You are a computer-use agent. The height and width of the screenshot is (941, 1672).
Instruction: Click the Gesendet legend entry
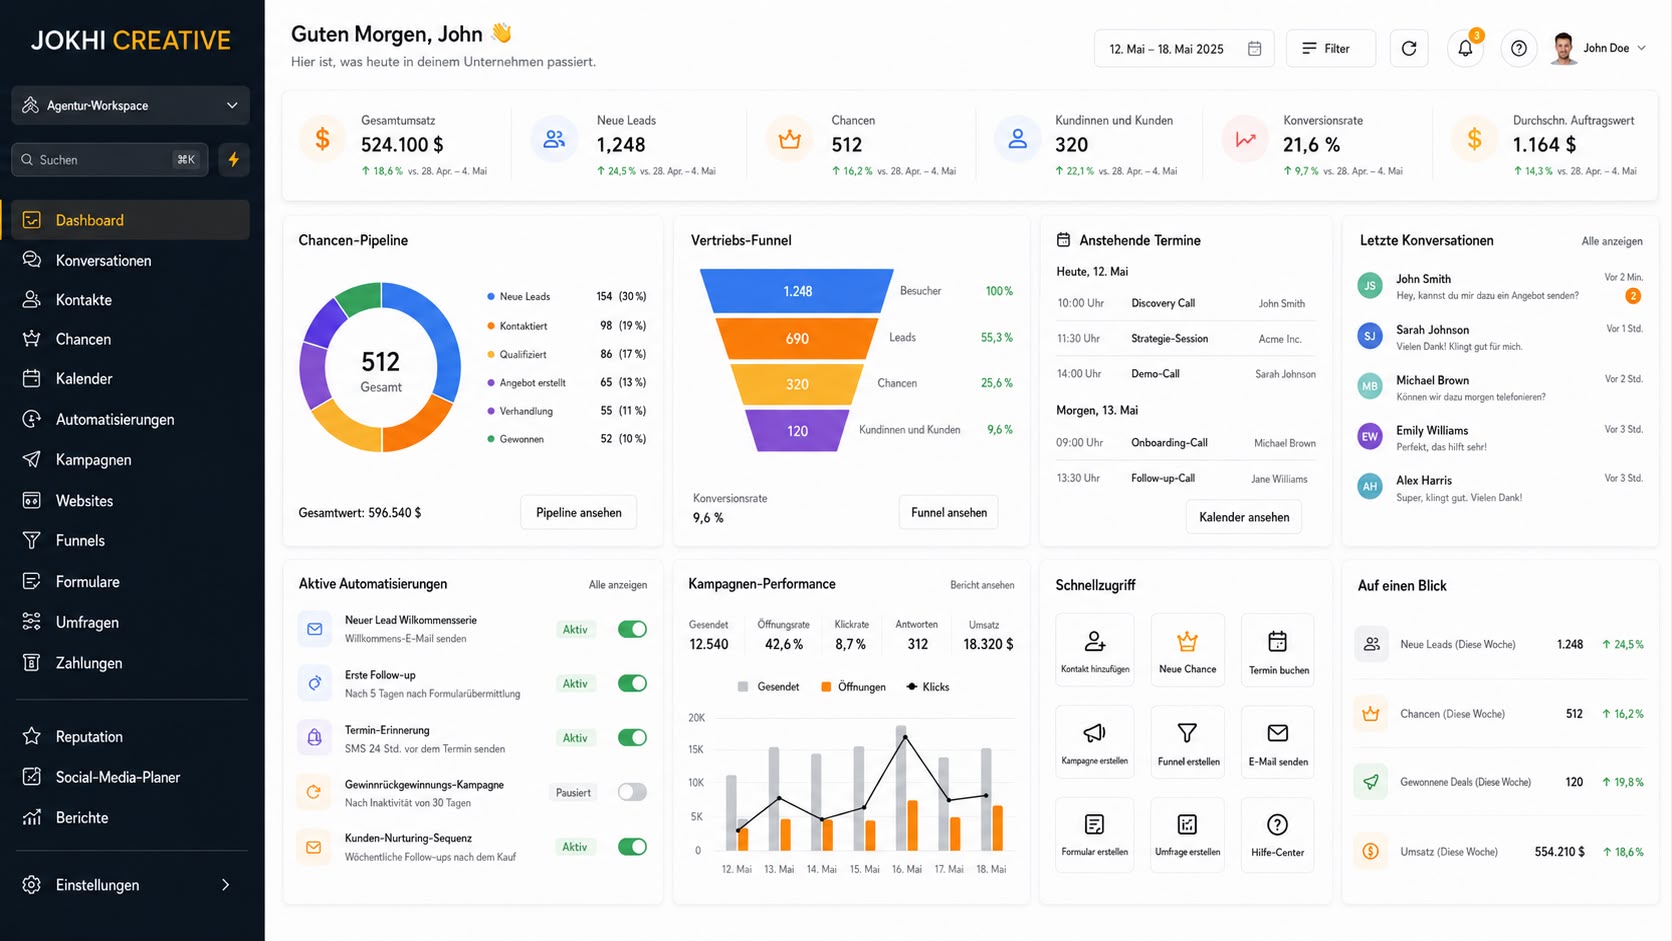tap(768, 687)
